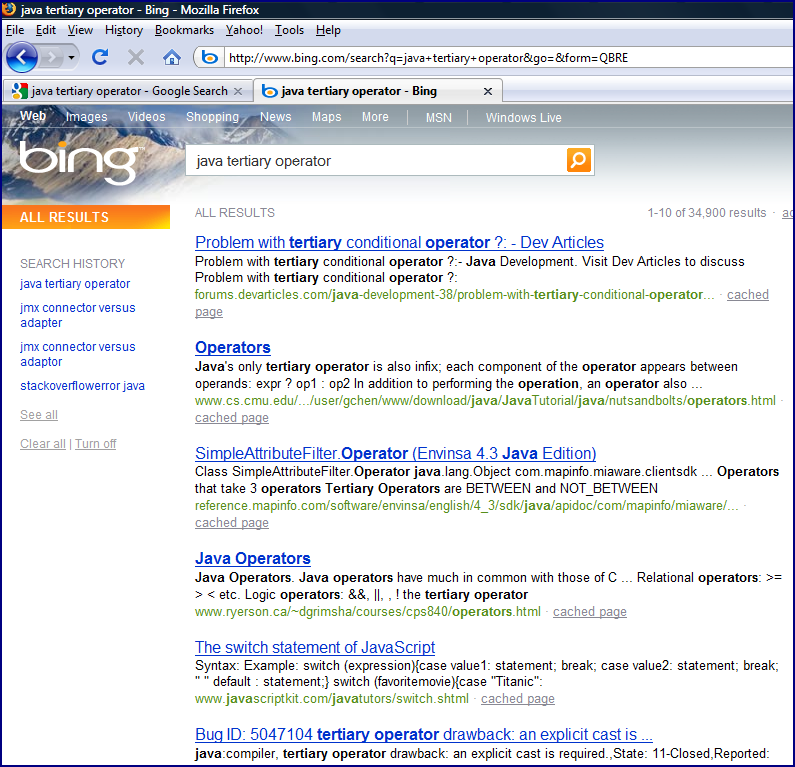The image size is (795, 767).
Task: Go to Videos search
Action: (x=147, y=117)
